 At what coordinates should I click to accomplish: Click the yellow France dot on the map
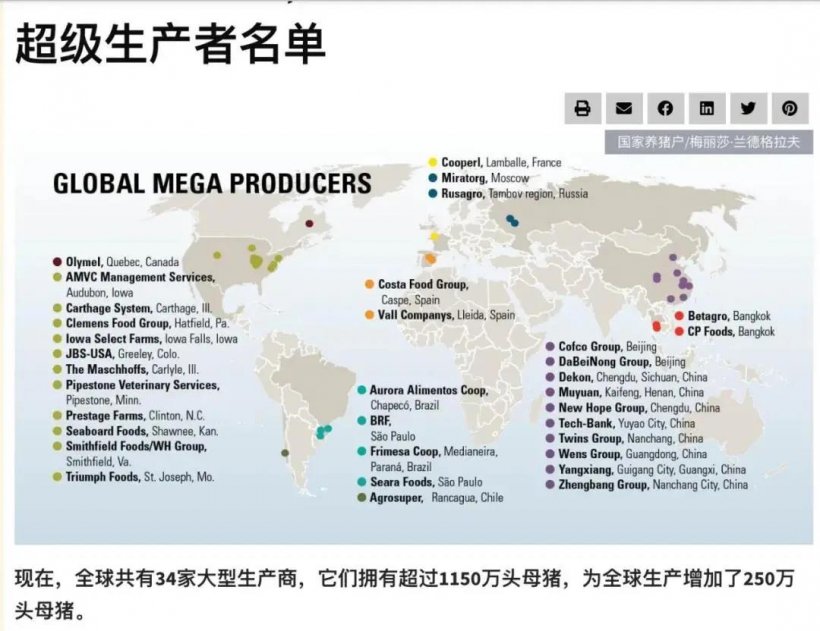tap(434, 236)
